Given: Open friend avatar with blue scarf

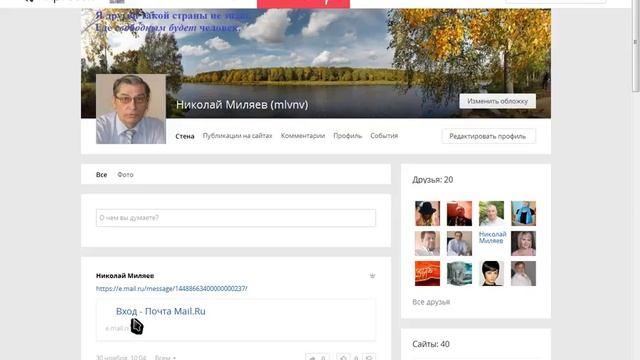Looking at the screenshot, I should [x=523, y=213].
